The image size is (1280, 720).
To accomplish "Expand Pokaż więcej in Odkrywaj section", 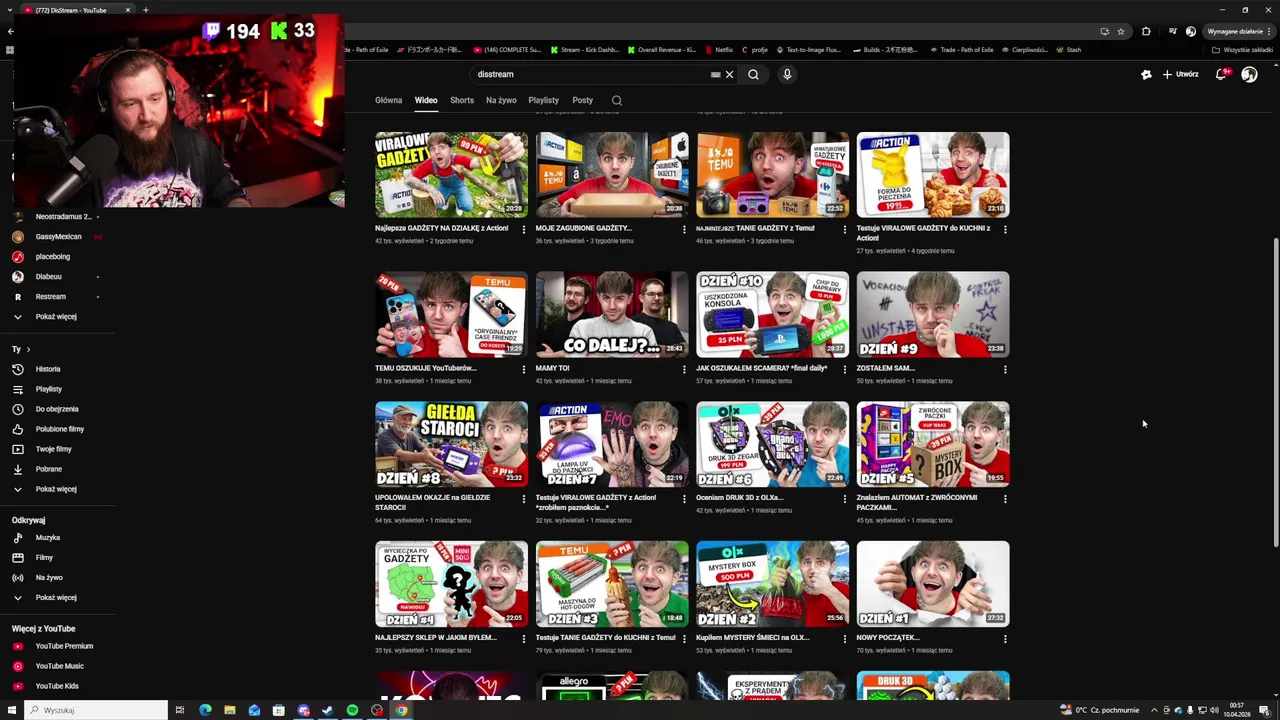I will coord(56,598).
